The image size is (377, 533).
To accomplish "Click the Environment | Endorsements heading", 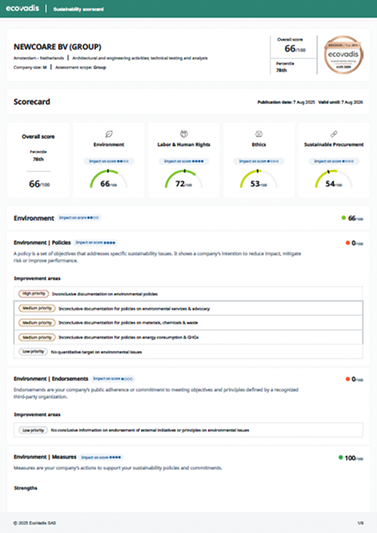I will coord(51,379).
